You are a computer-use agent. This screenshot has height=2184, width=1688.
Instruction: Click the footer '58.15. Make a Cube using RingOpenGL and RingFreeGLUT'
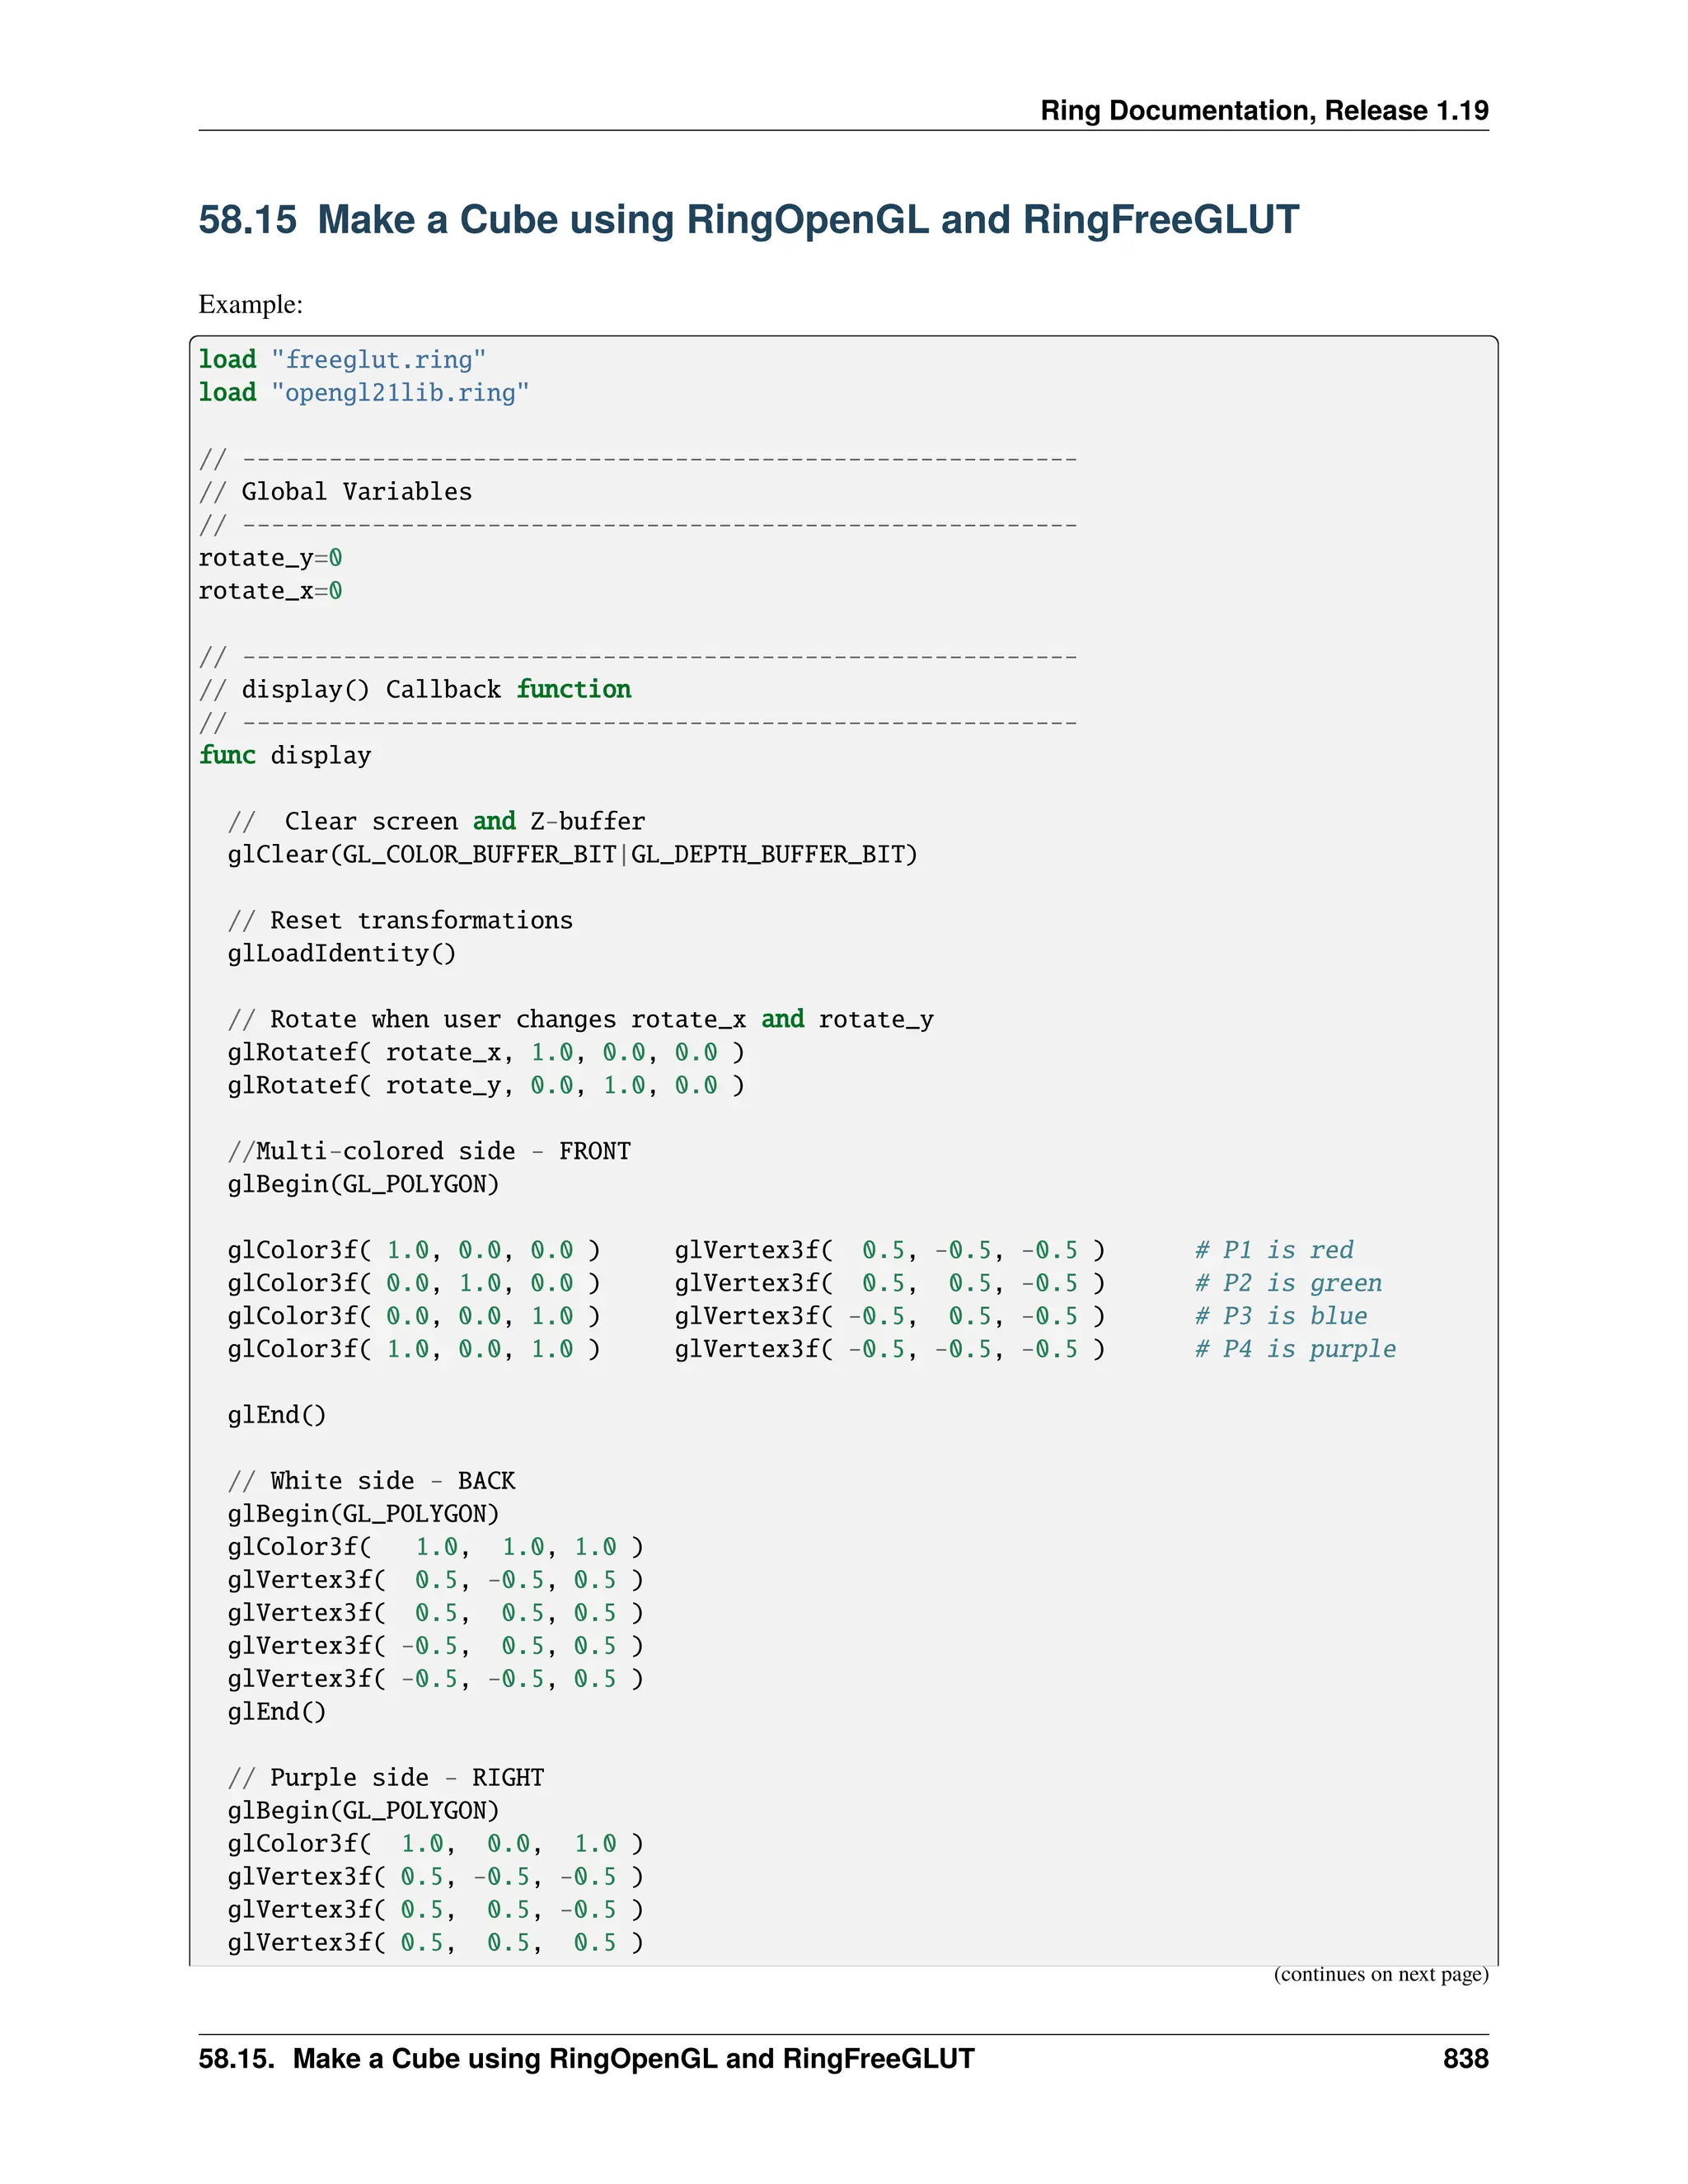pyautogui.click(x=586, y=2059)
